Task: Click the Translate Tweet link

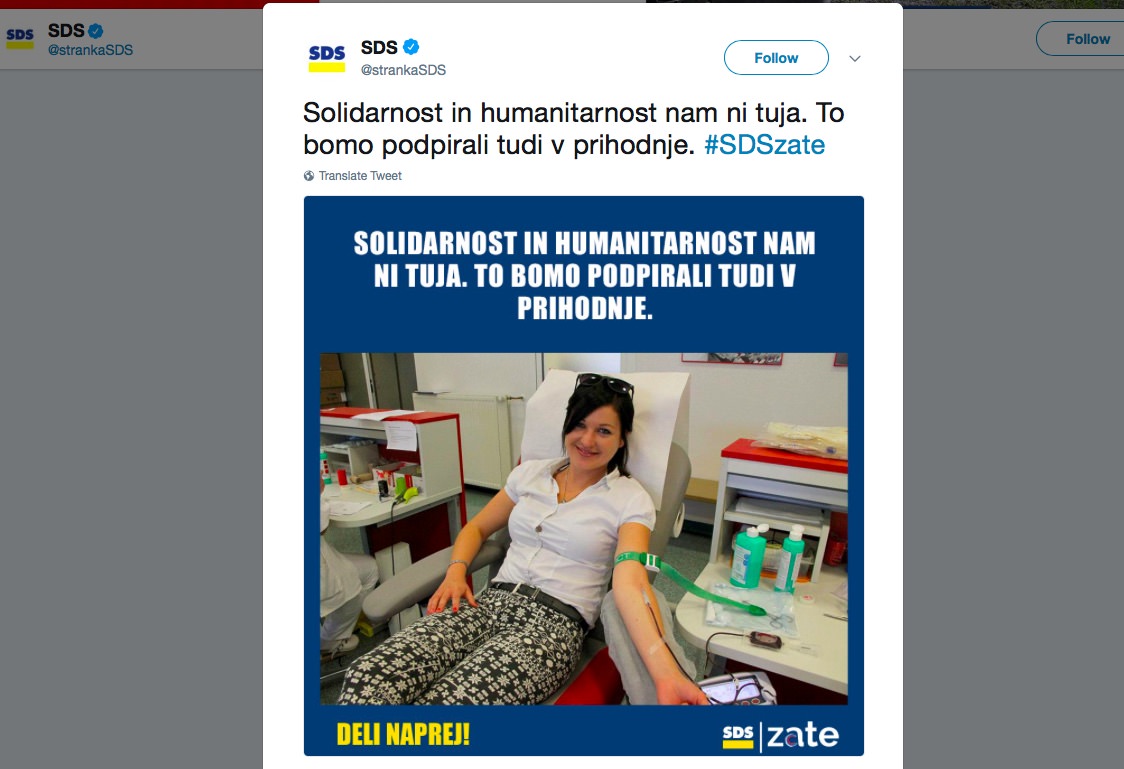Action: coord(360,176)
